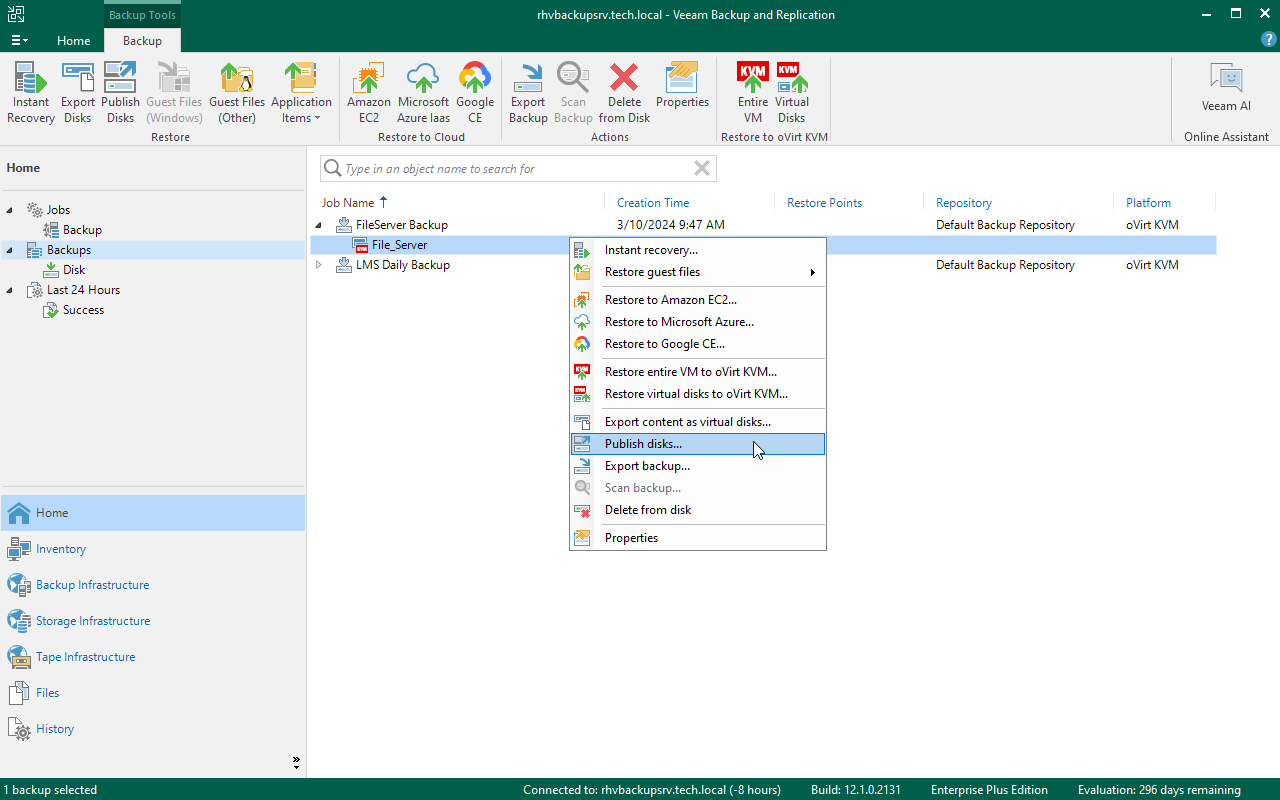Select Restore entire VM to oVirt KVM
This screenshot has height=800, width=1280.
(x=698, y=372)
